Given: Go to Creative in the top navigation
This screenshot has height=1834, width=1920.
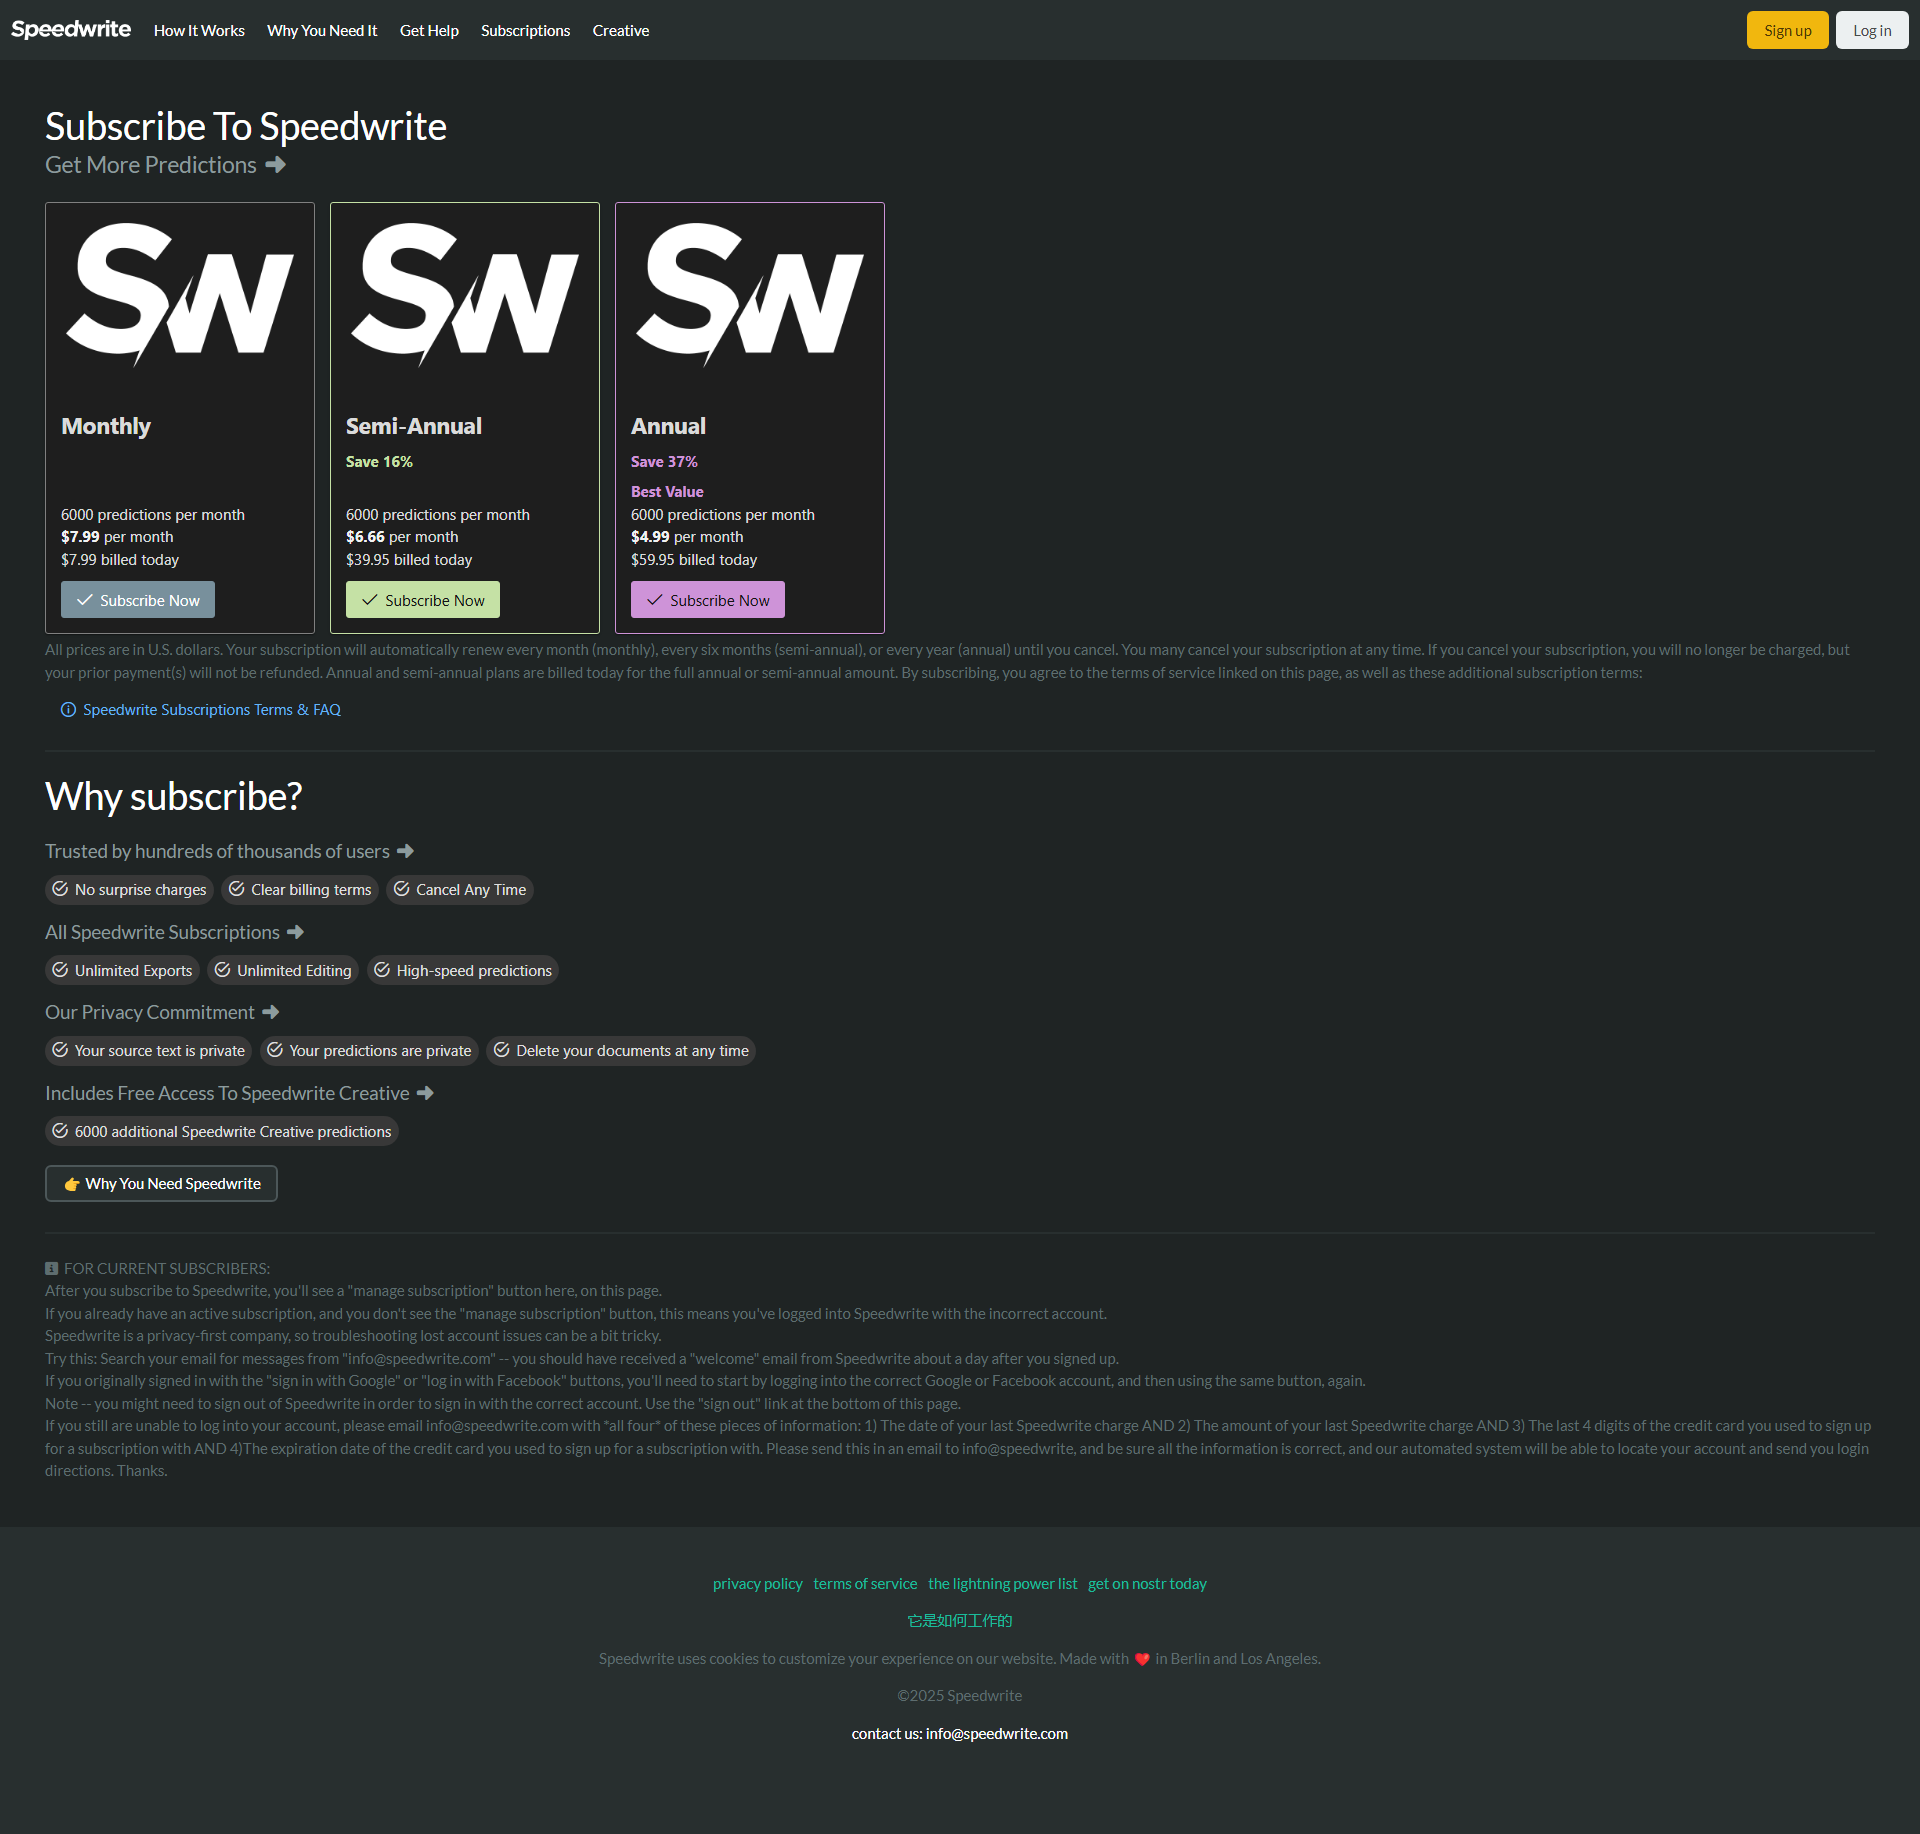Looking at the screenshot, I should pos(620,31).
